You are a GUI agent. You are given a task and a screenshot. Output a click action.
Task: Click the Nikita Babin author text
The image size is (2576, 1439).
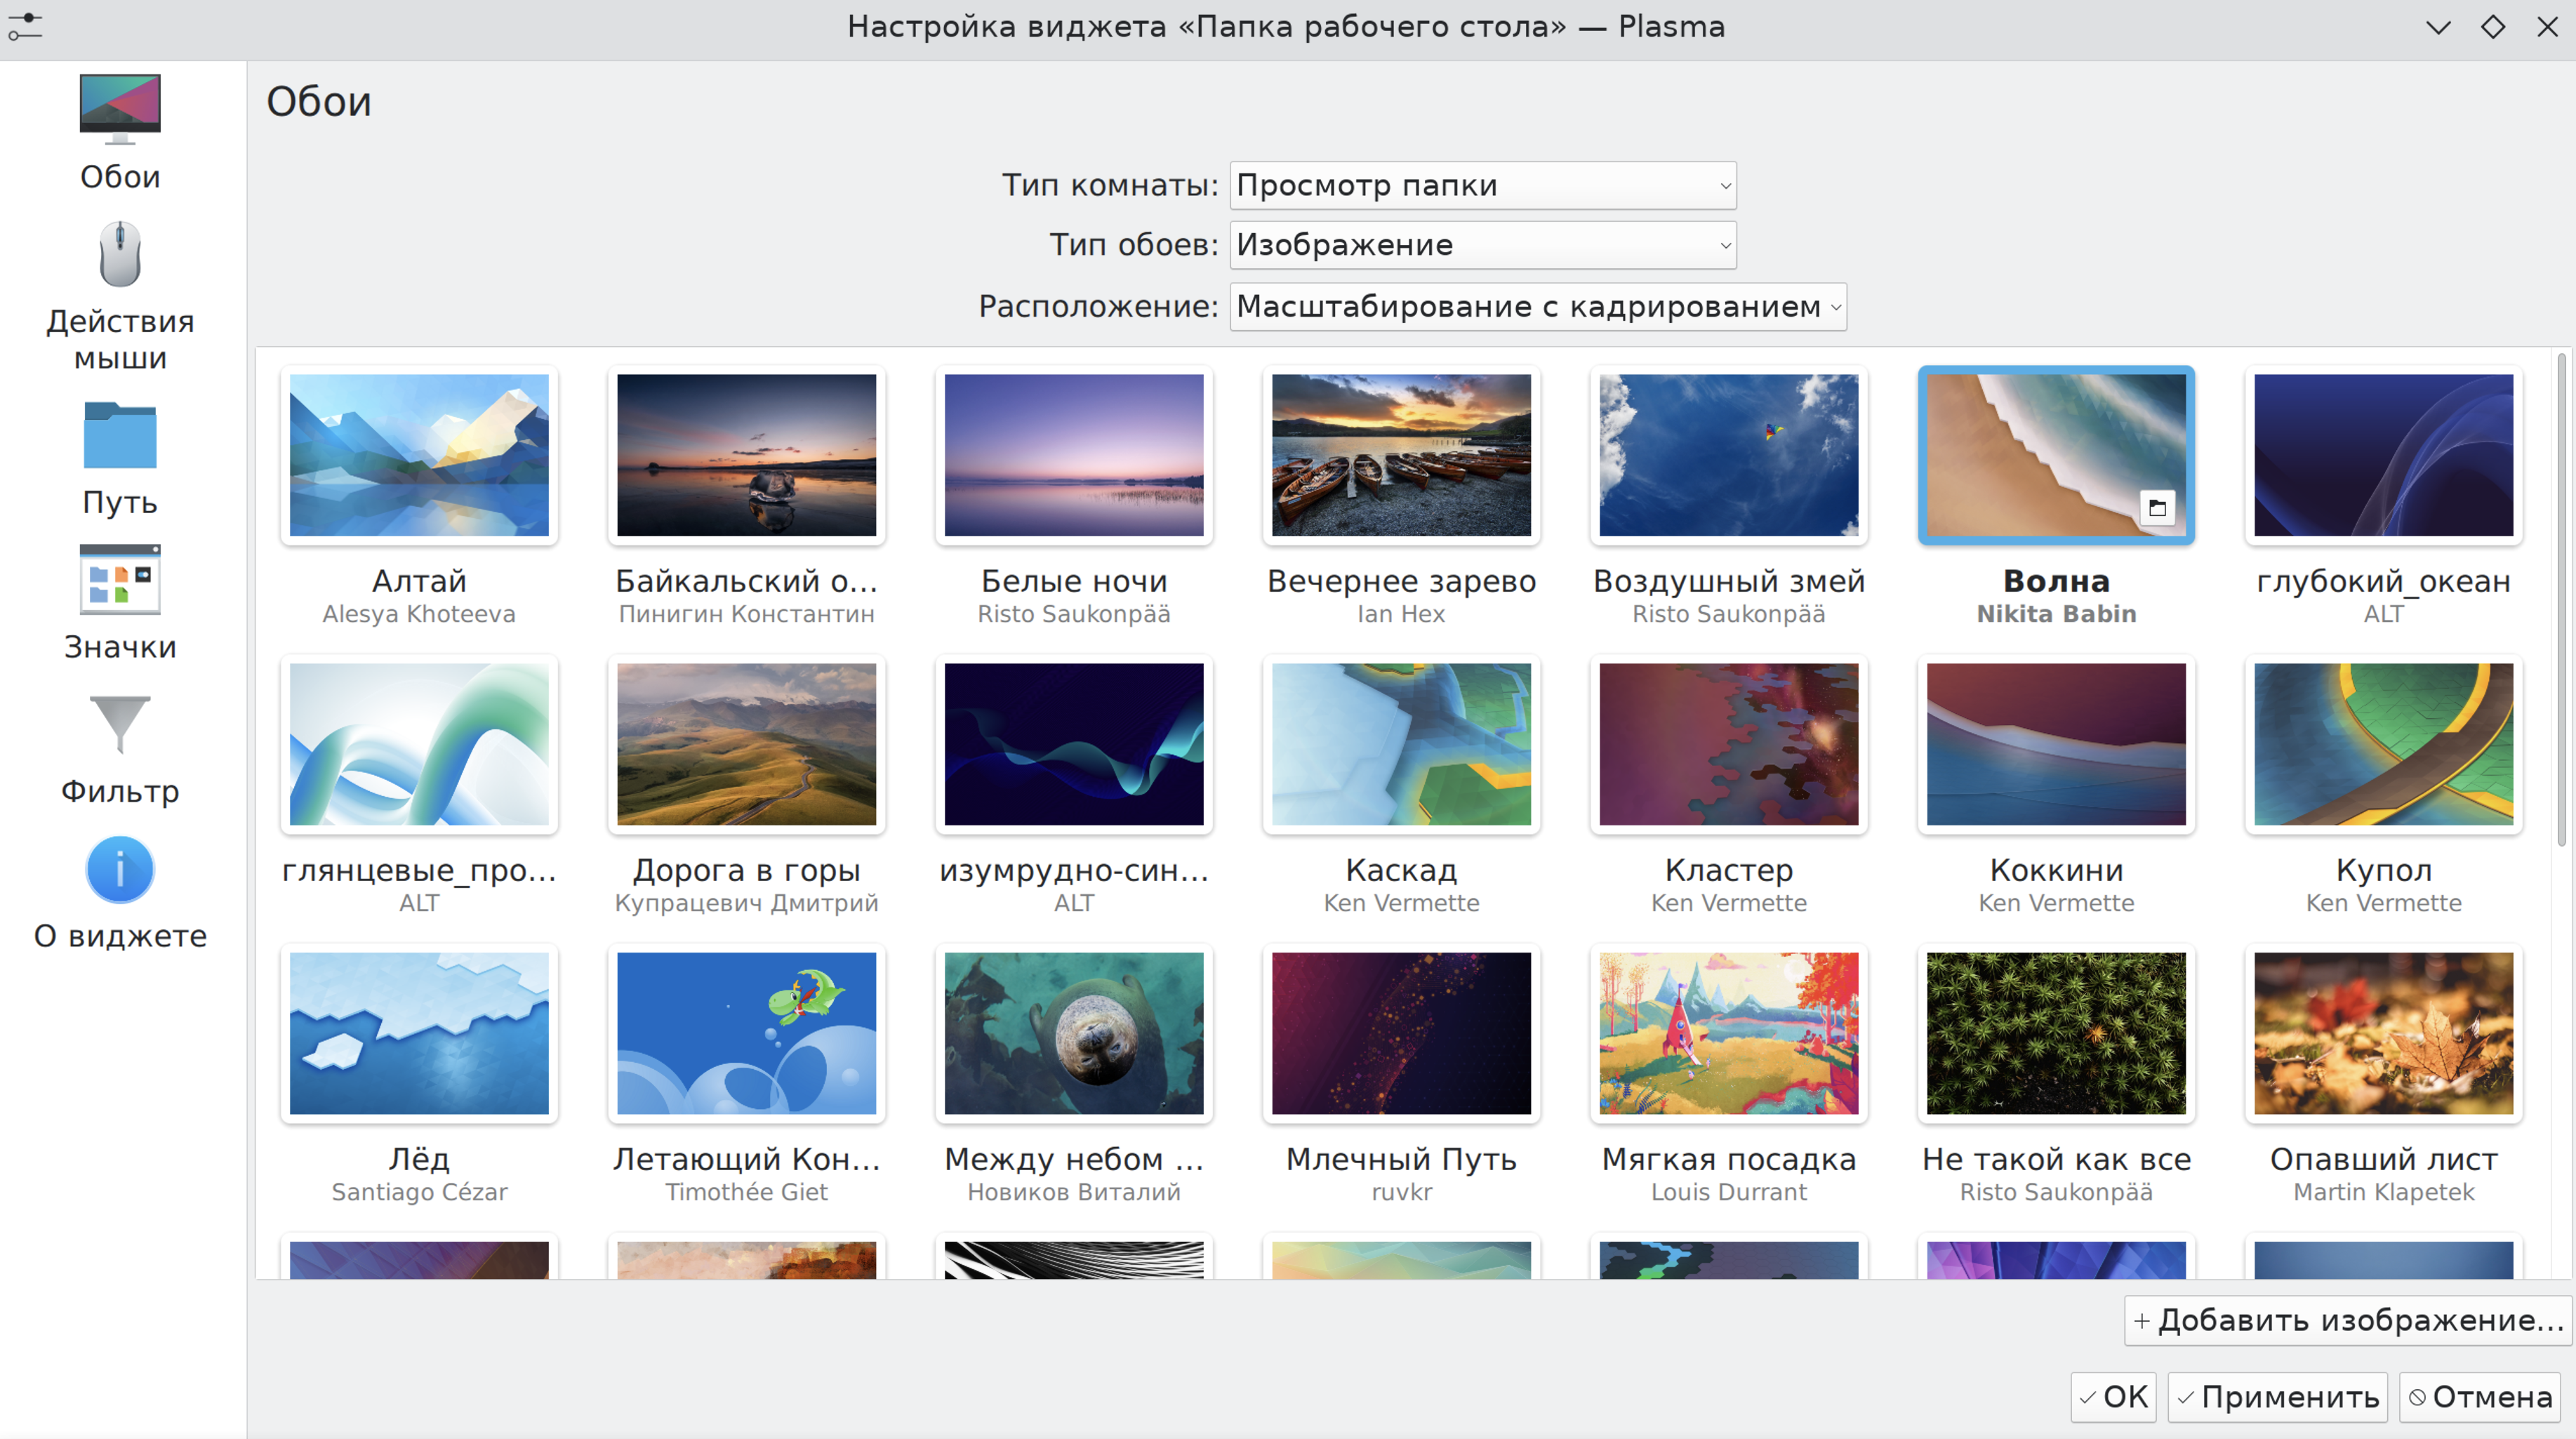[2056, 614]
